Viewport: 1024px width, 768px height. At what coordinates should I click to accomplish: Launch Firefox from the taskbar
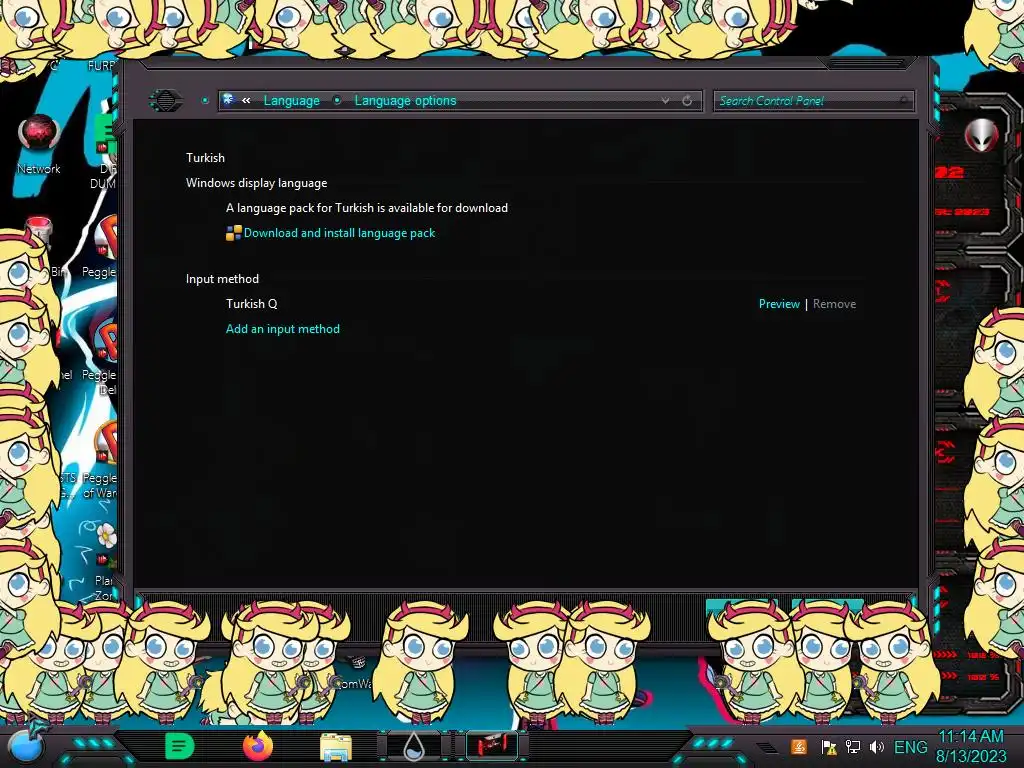click(257, 746)
